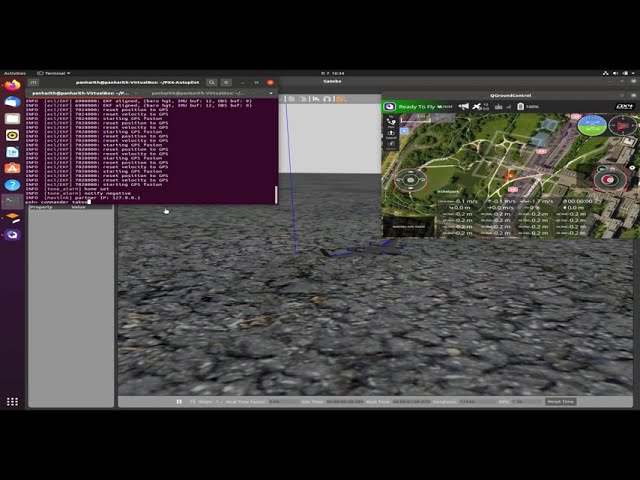The width and height of the screenshot is (640, 480).
Task: Click the Gazebo Reset Time button
Action: click(561, 402)
